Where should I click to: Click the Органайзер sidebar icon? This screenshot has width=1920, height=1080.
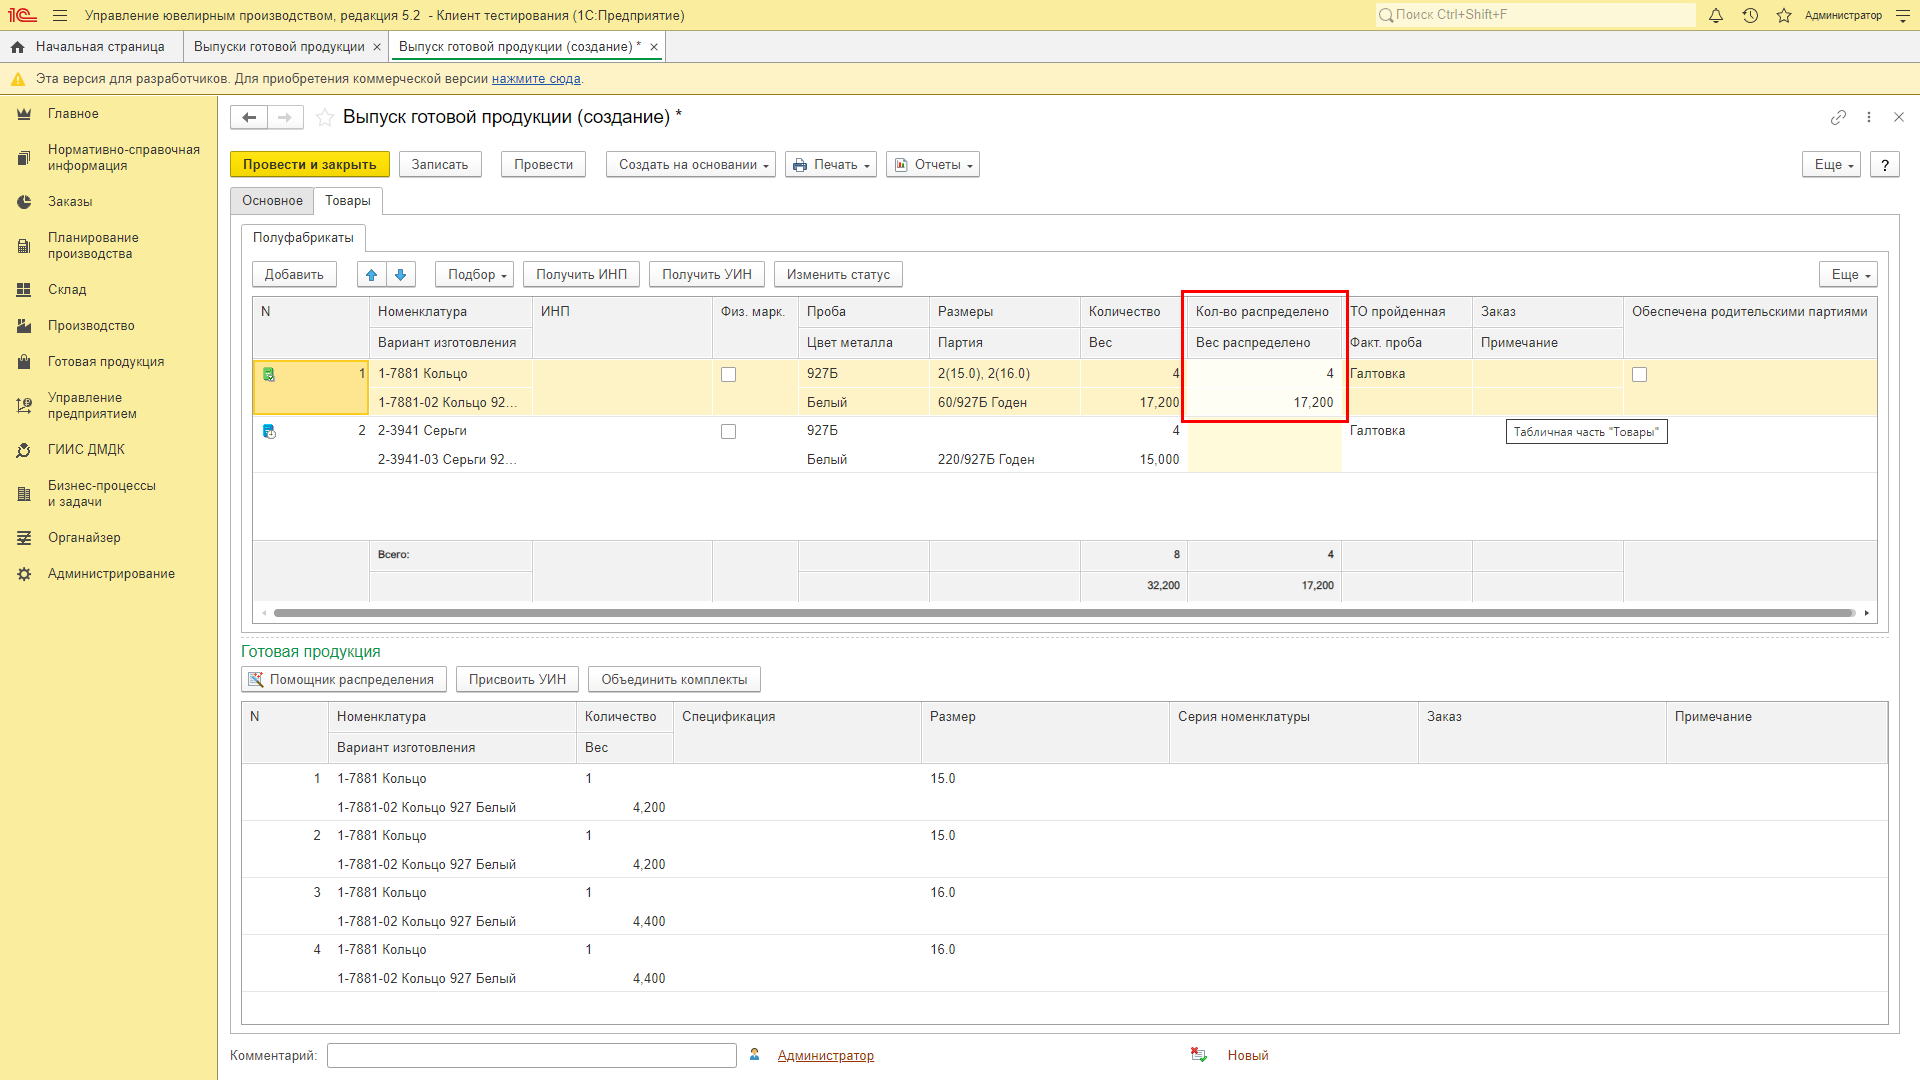24,538
